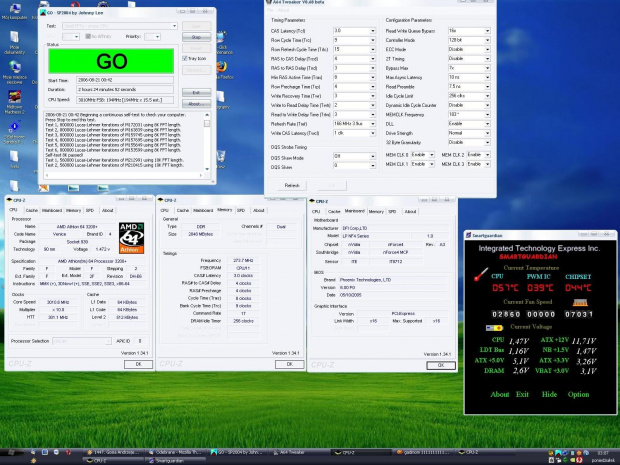This screenshot has width=620, height=465.
Task: Click the Exit button in SP2004
Action: (197, 93)
